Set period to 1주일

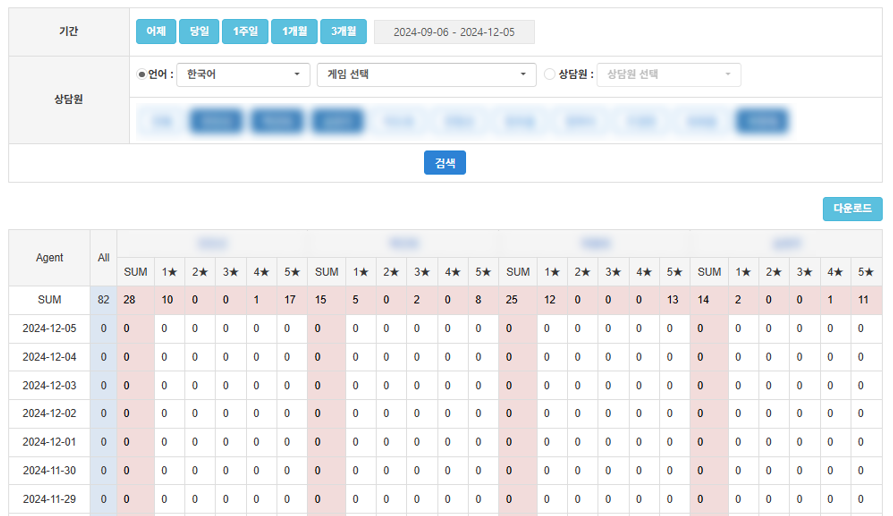[x=245, y=32]
